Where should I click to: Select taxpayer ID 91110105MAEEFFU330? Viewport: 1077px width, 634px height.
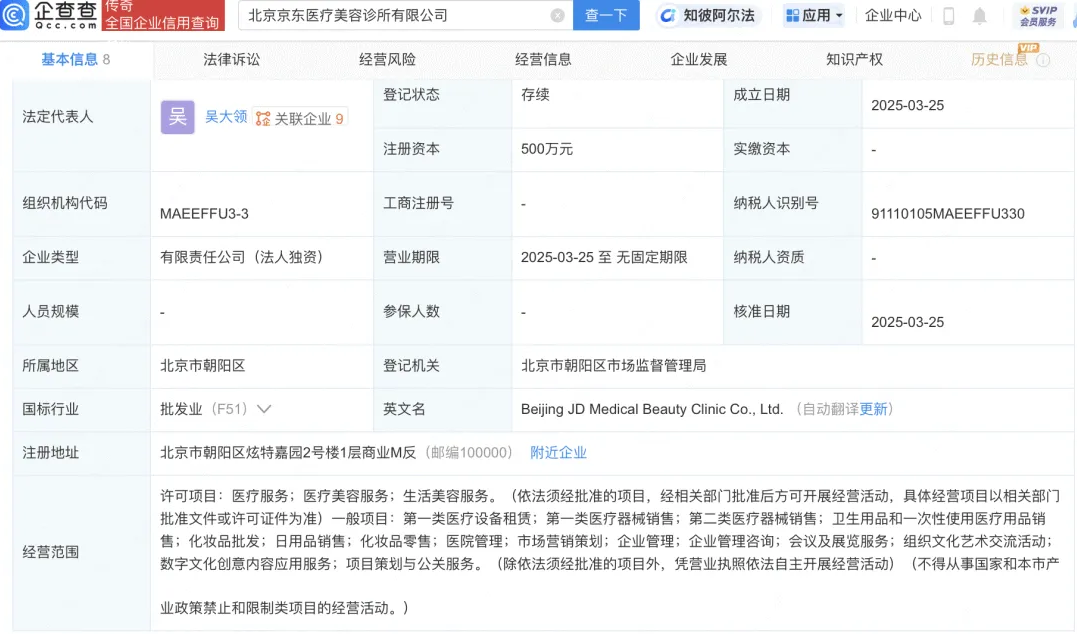coord(948,214)
